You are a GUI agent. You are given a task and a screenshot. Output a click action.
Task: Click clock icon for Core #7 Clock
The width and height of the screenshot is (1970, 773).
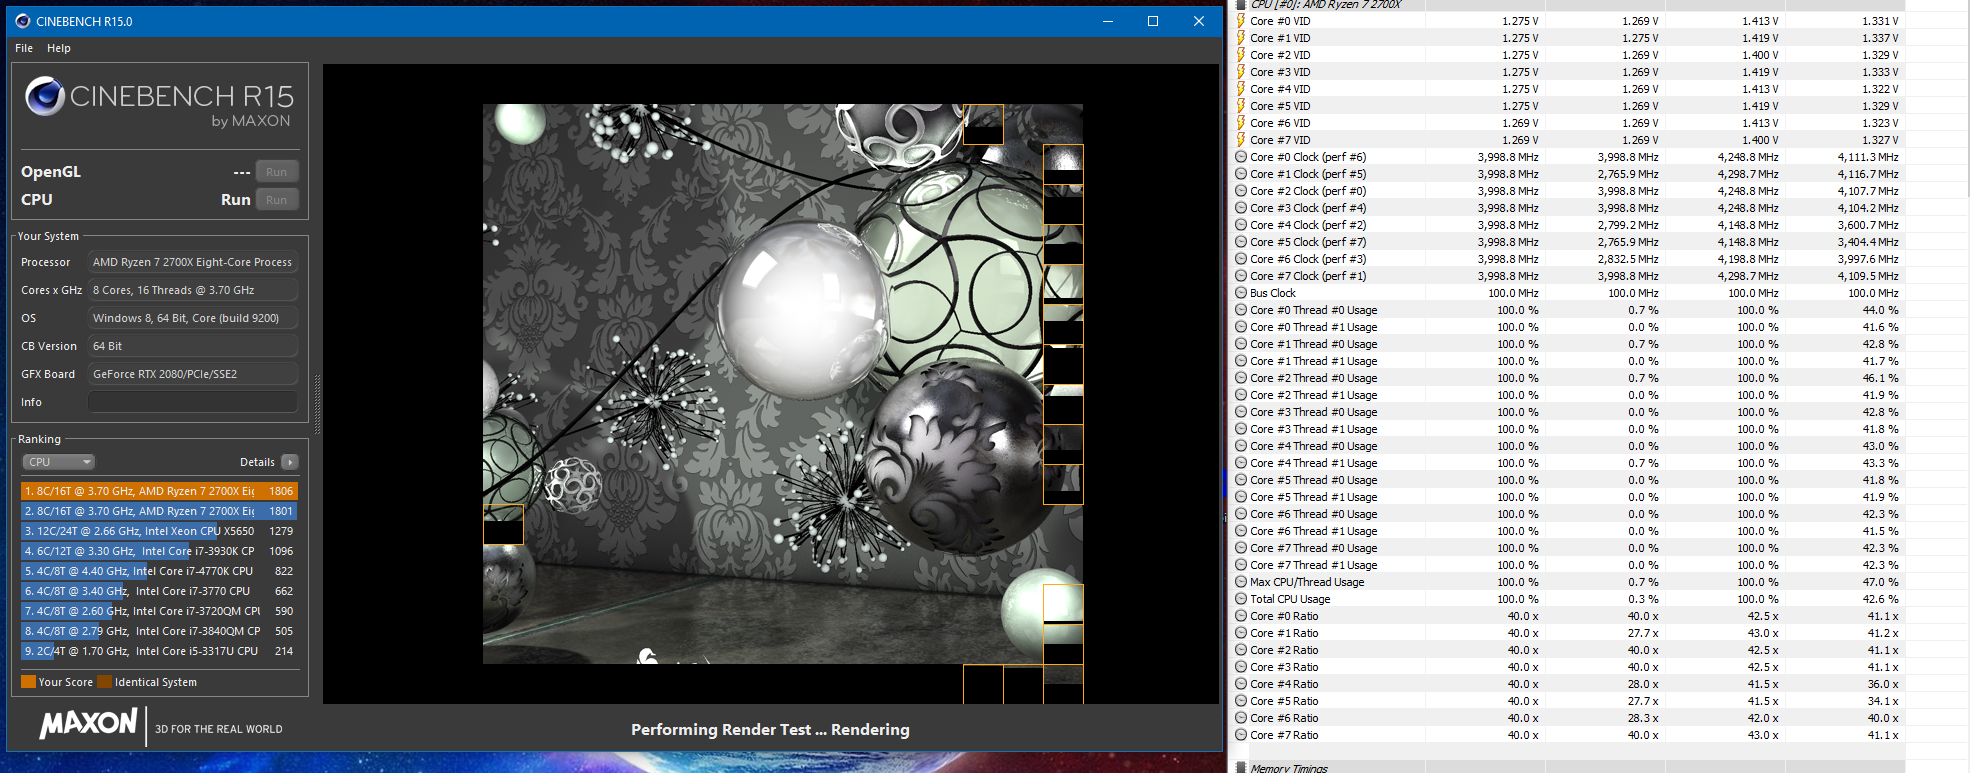1241,276
